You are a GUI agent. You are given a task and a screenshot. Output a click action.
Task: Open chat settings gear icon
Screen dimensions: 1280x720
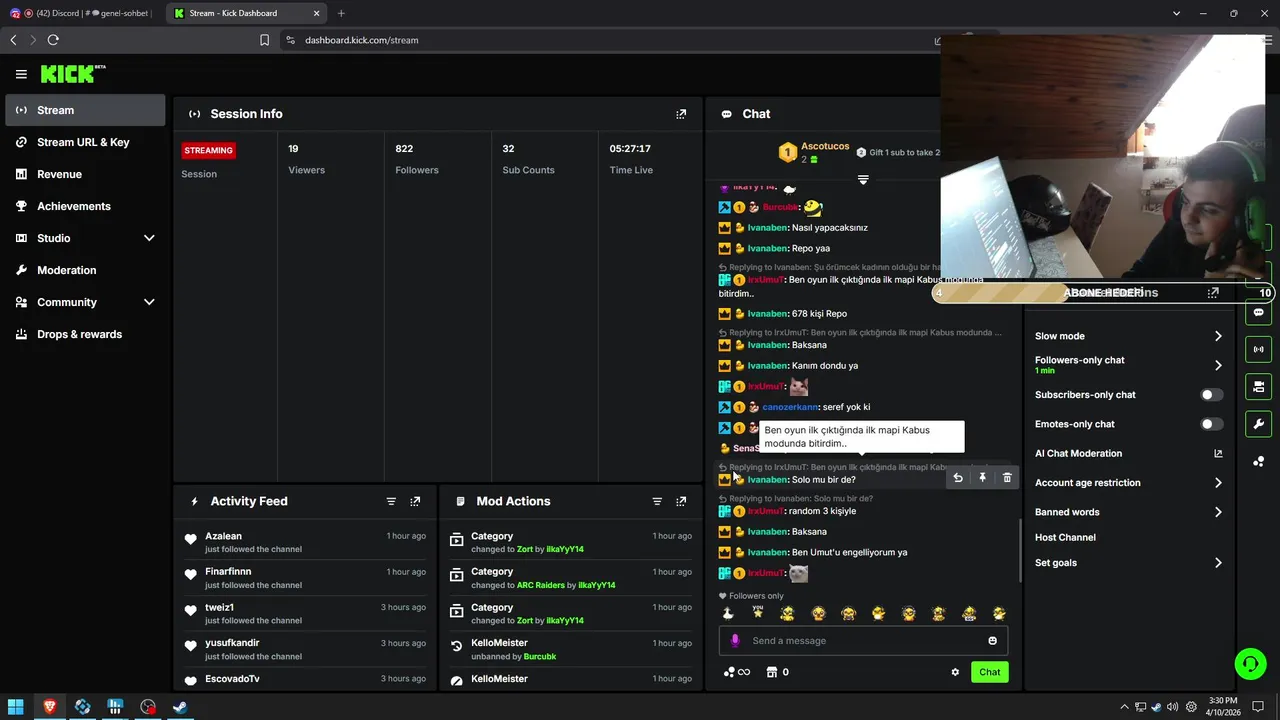click(x=955, y=672)
